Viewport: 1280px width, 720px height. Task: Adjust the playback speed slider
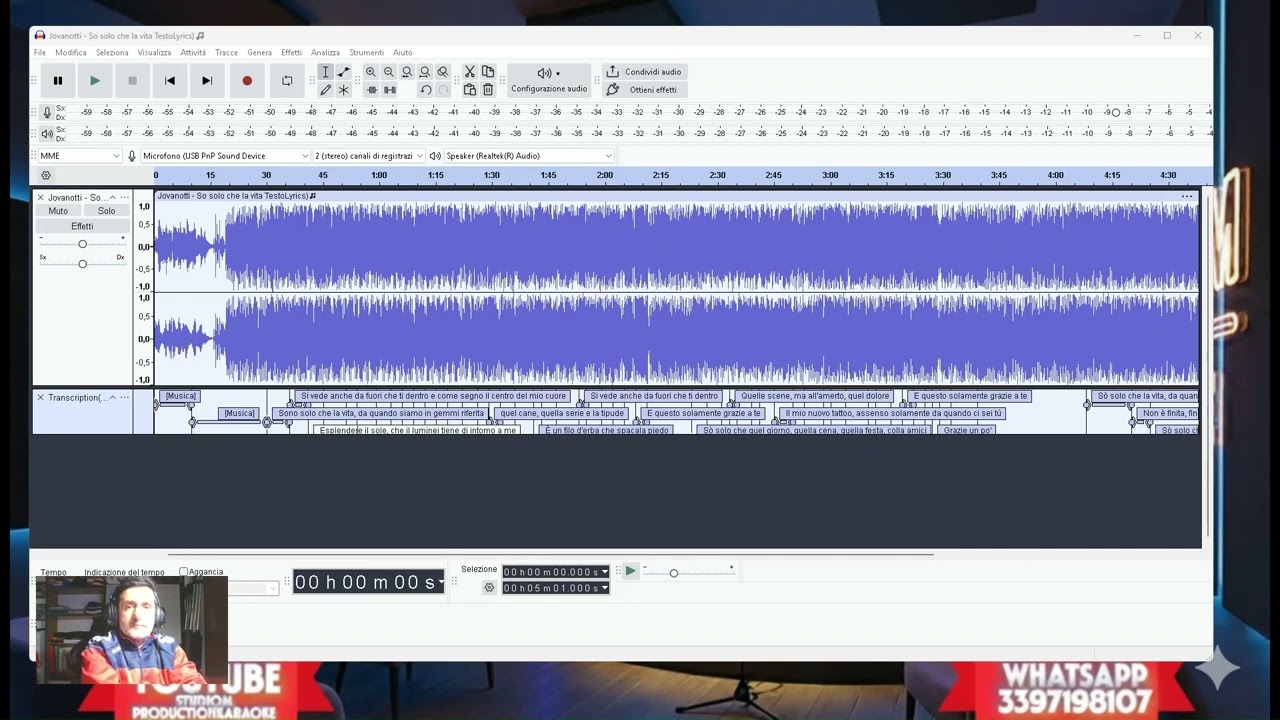pyautogui.click(x=687, y=572)
